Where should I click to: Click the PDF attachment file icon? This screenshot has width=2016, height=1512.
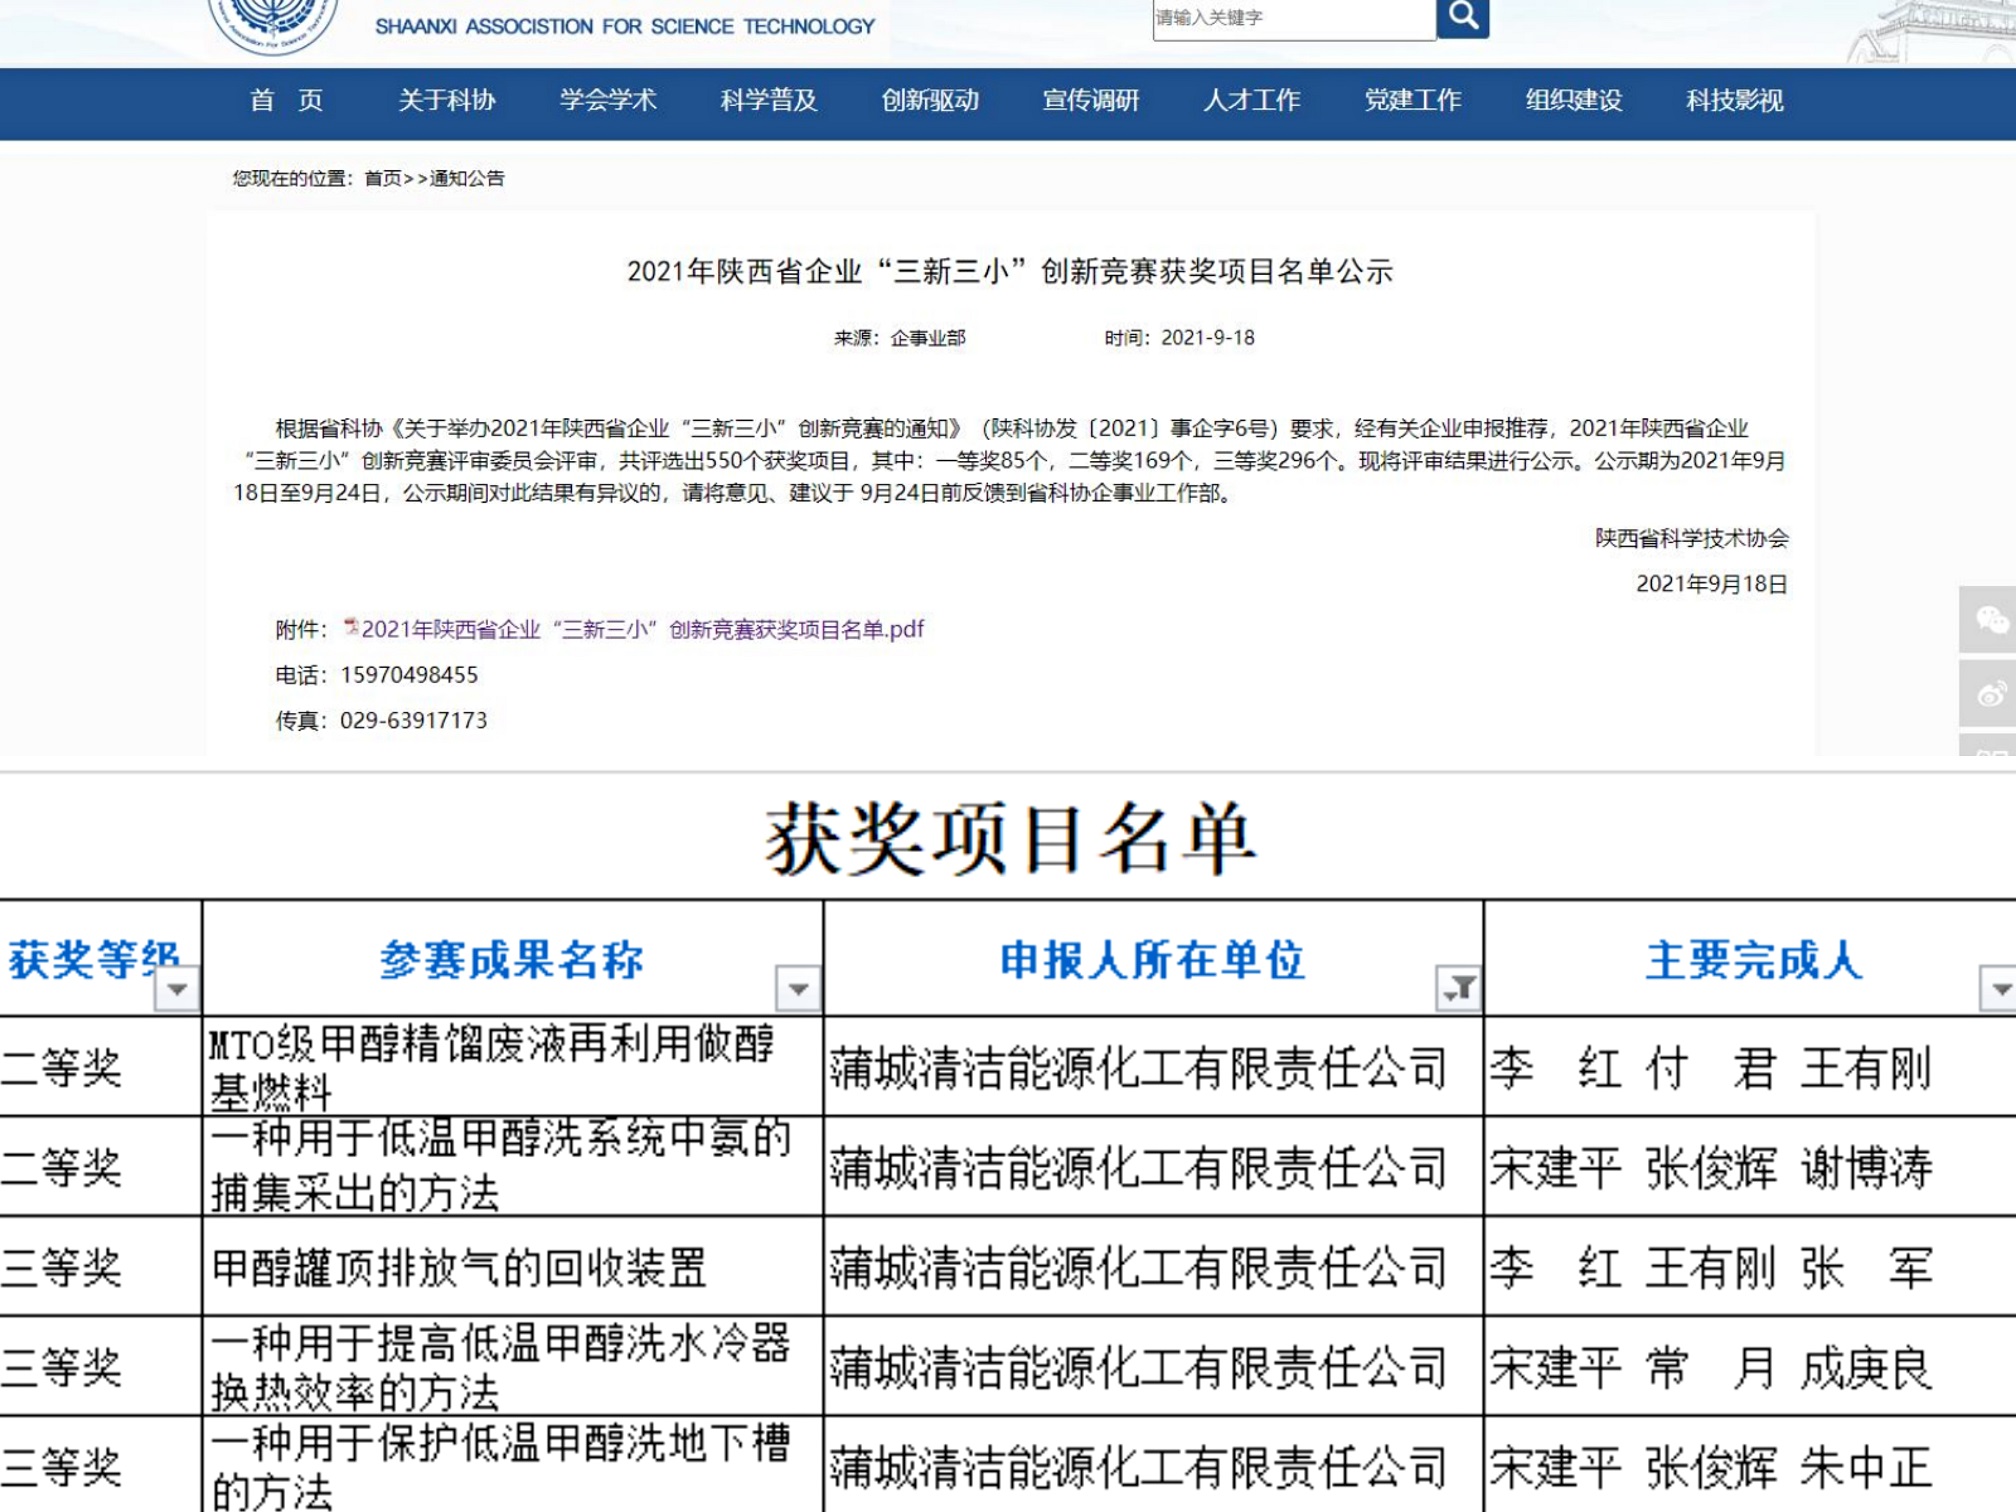pos(351,627)
